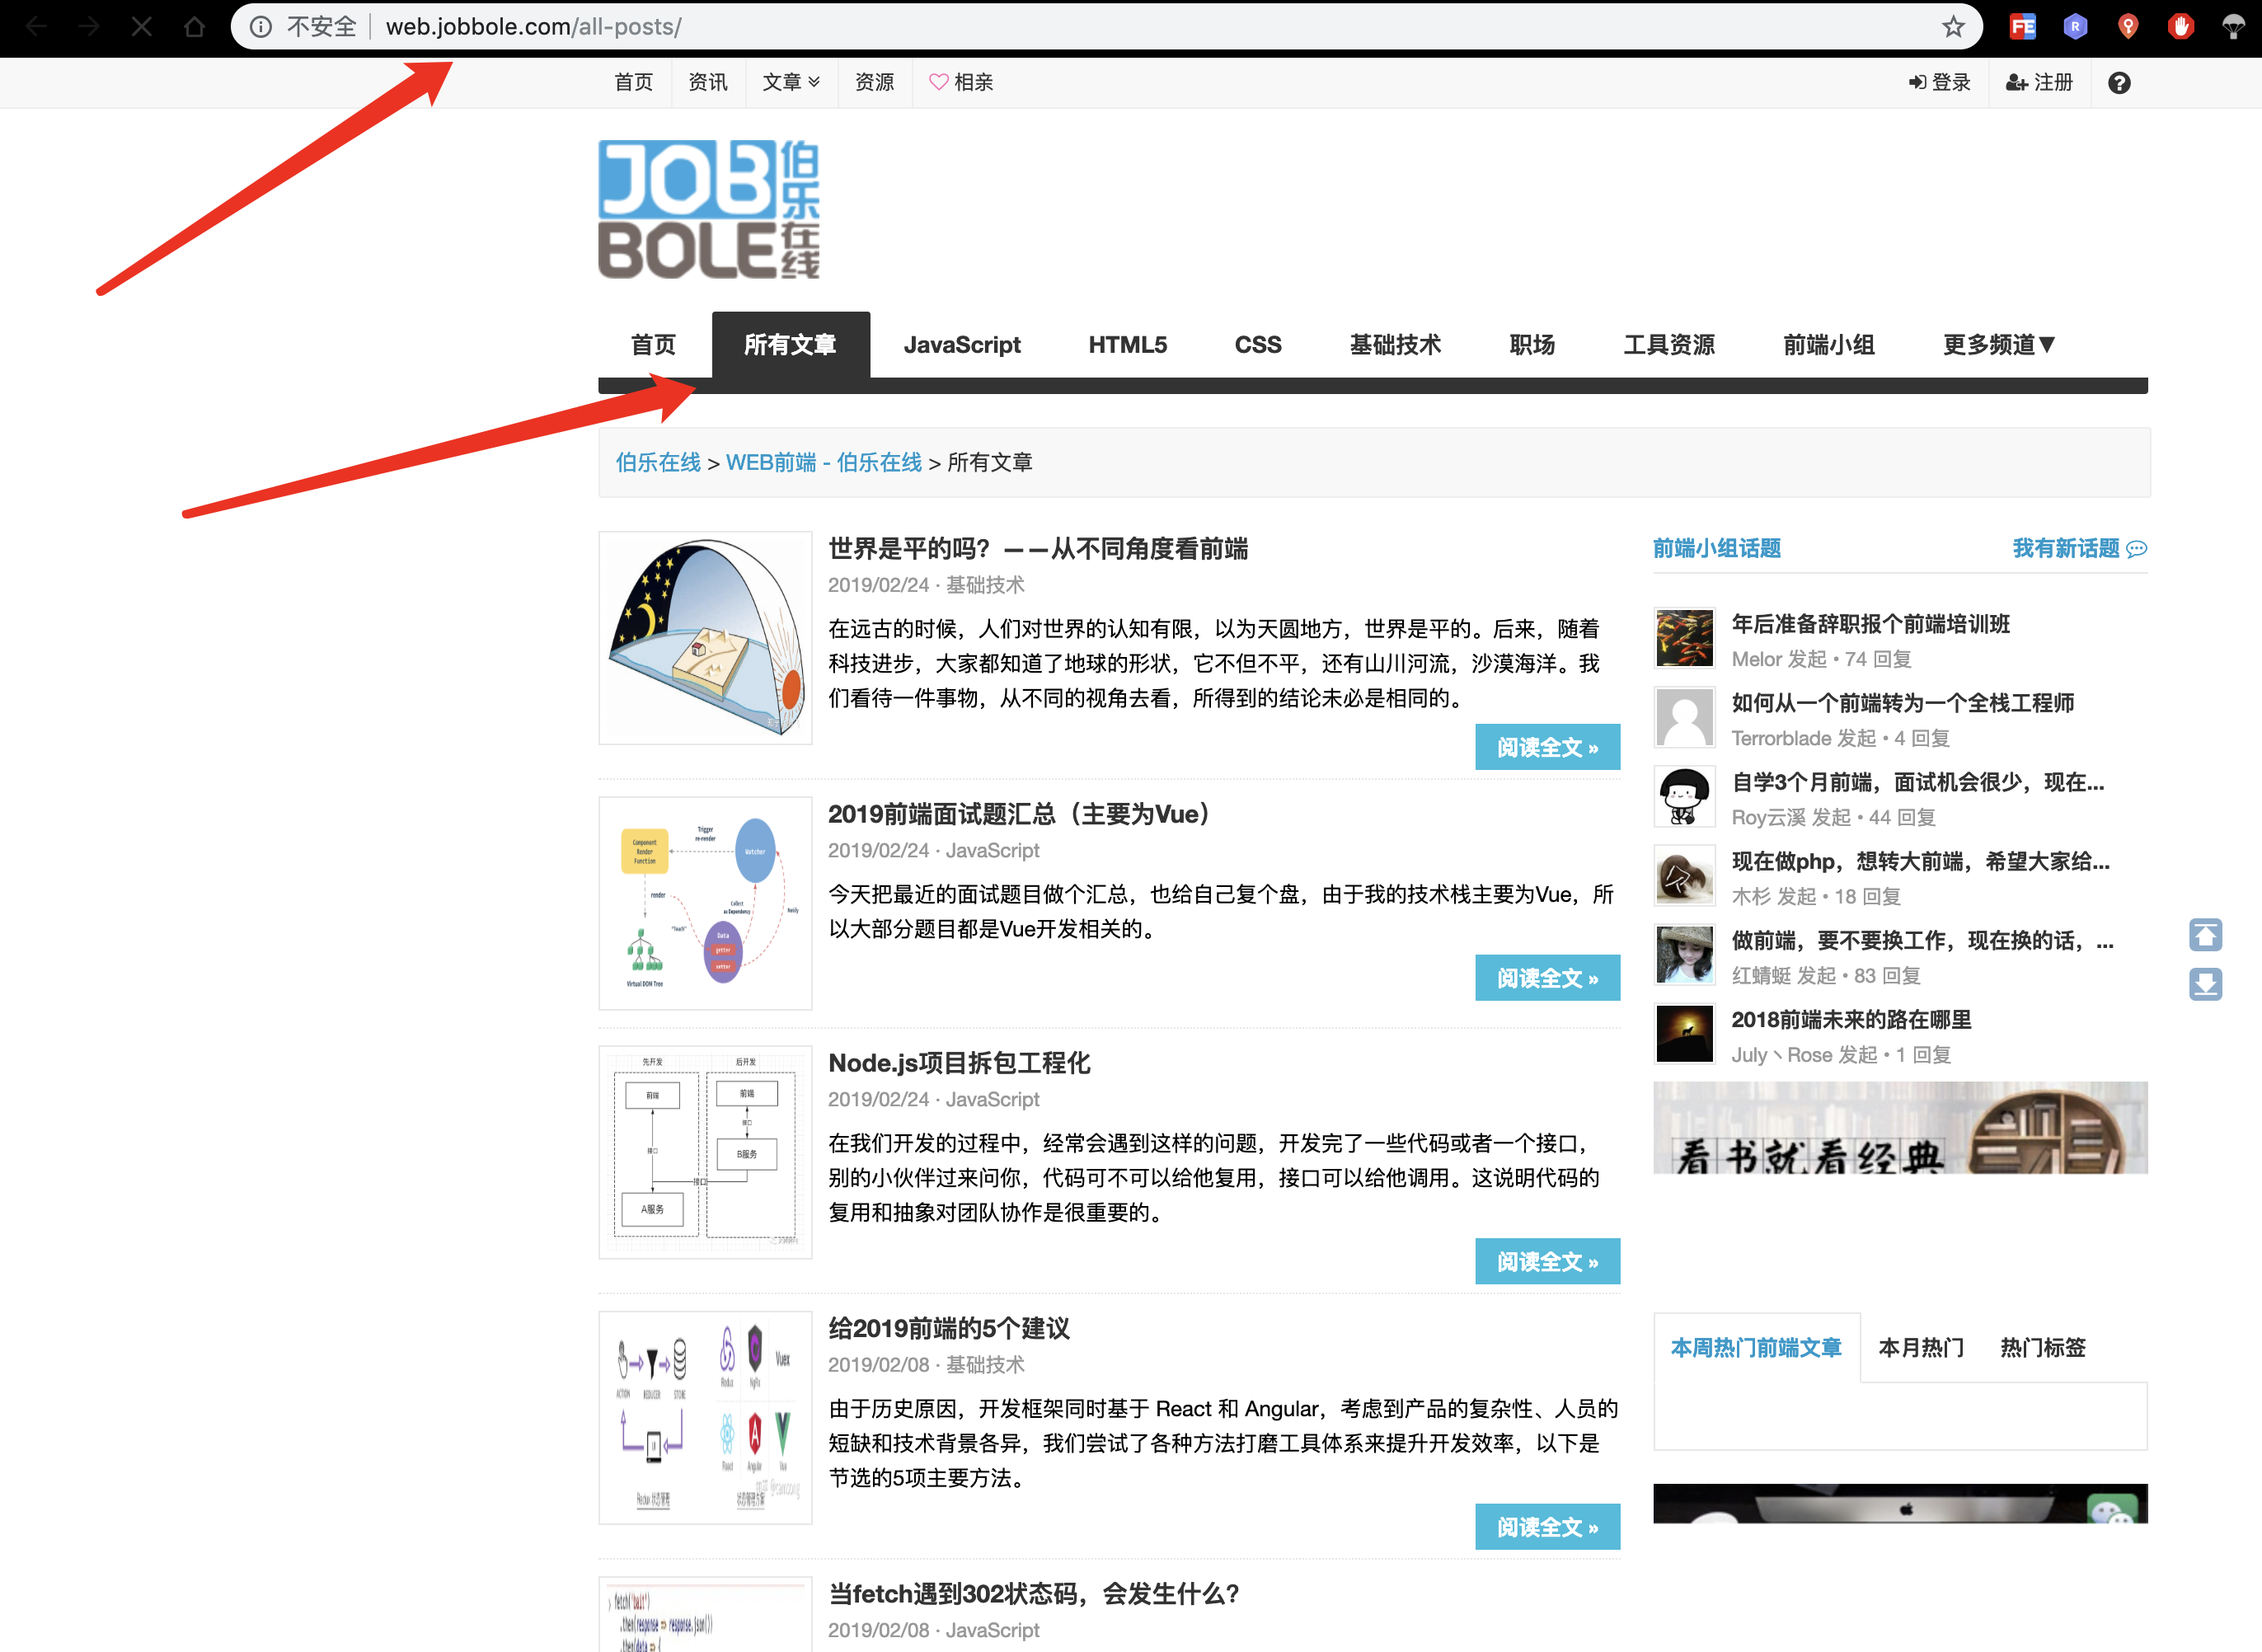Image resolution: width=2262 pixels, height=1652 pixels.
Task: Click the 看书就看经典 banner
Action: click(1900, 1127)
